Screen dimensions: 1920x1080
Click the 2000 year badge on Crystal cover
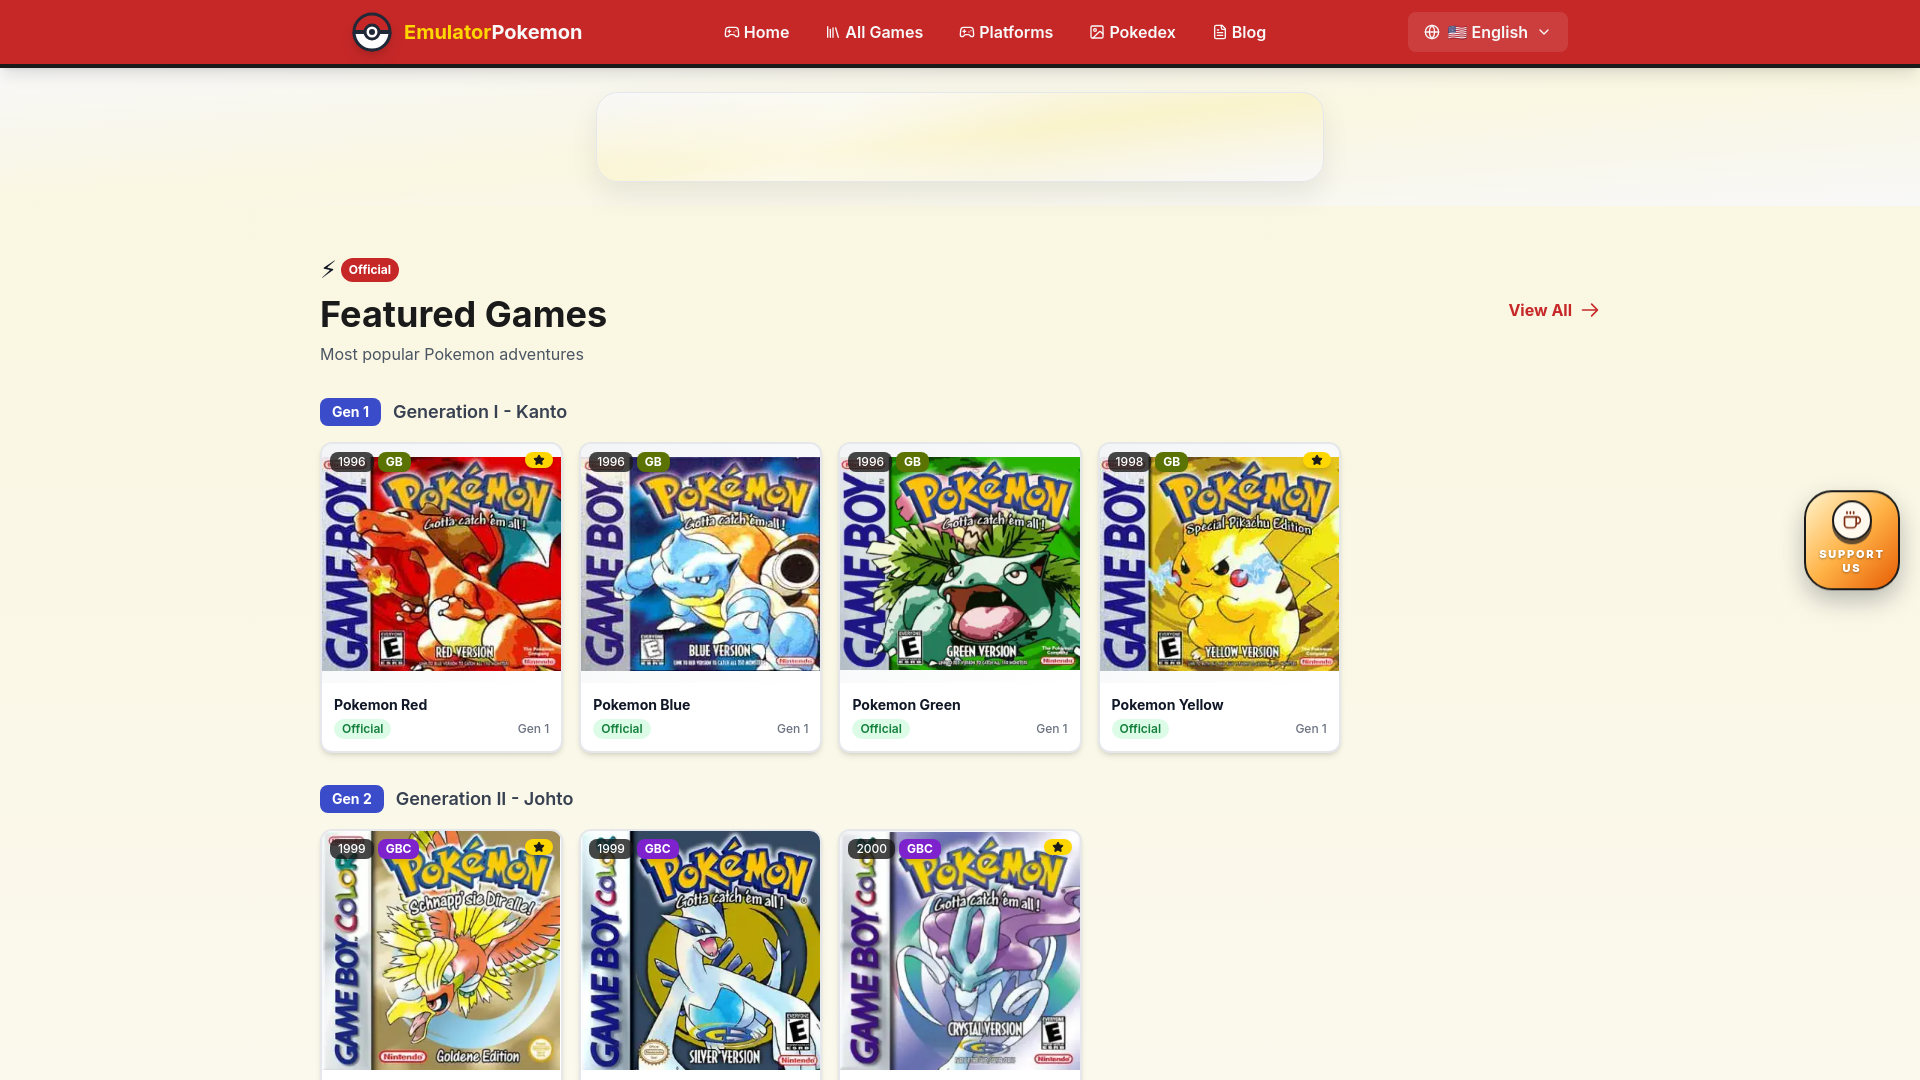[x=871, y=849]
